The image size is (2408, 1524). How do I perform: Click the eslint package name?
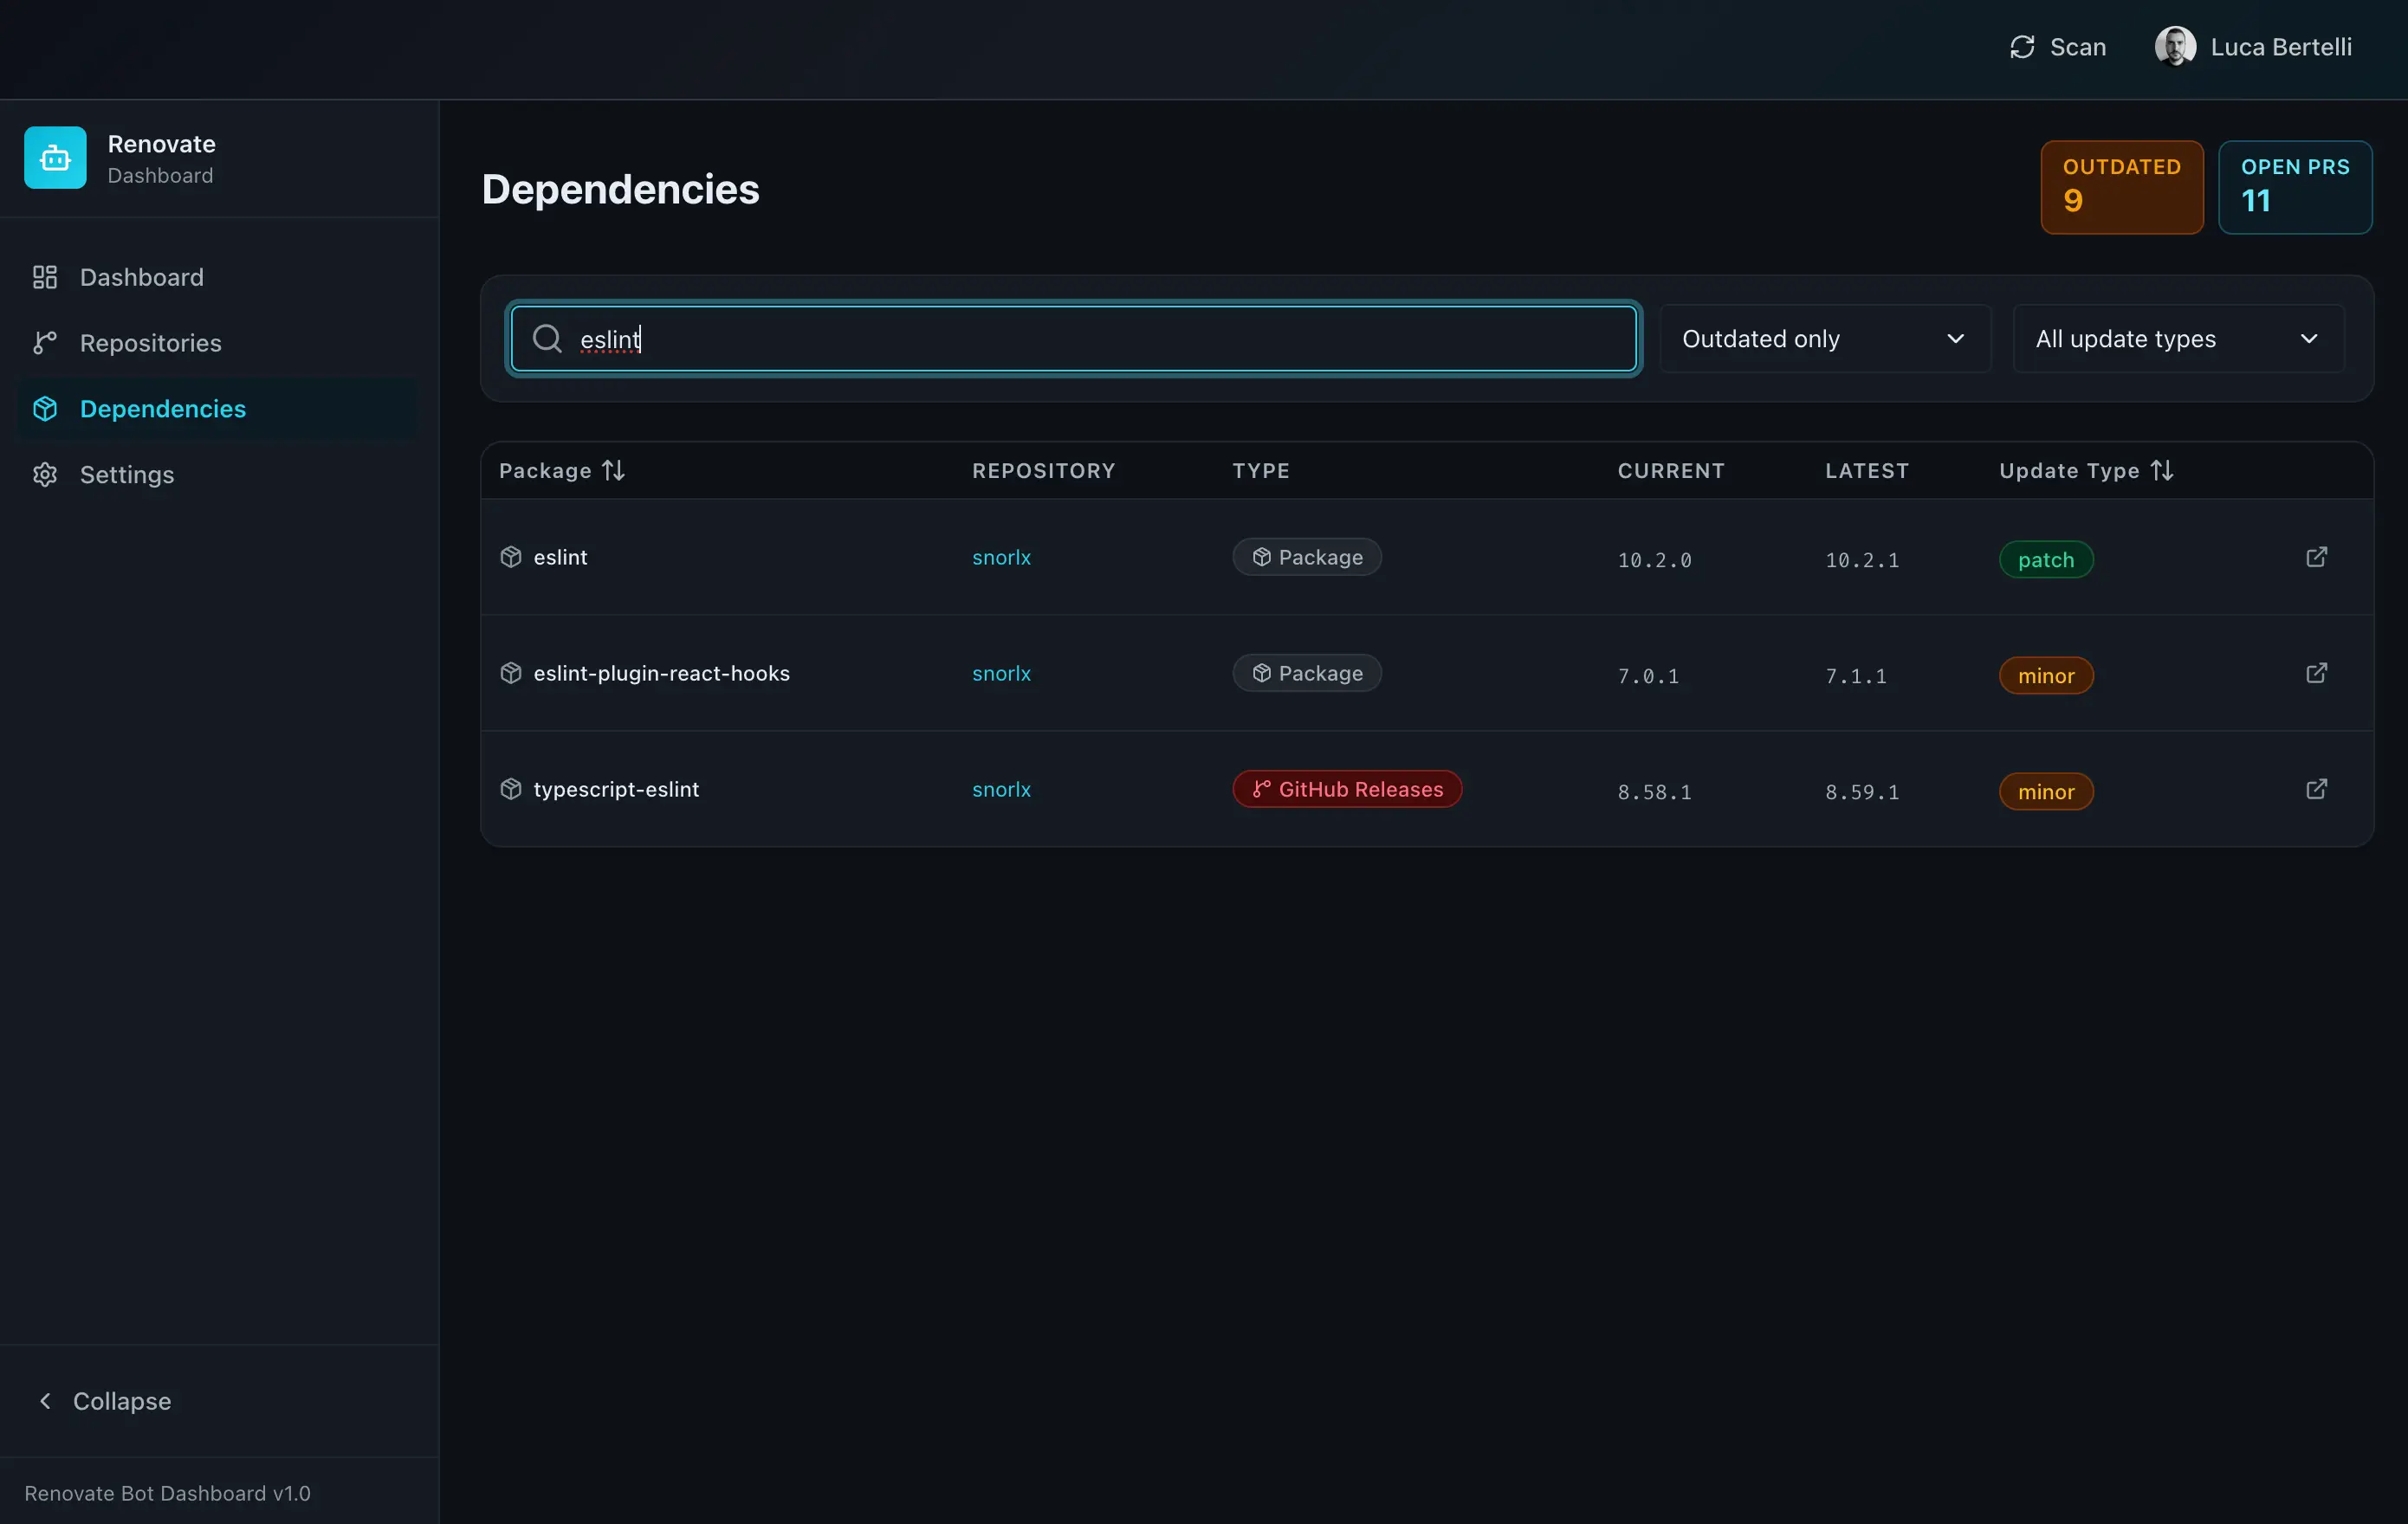coord(560,557)
